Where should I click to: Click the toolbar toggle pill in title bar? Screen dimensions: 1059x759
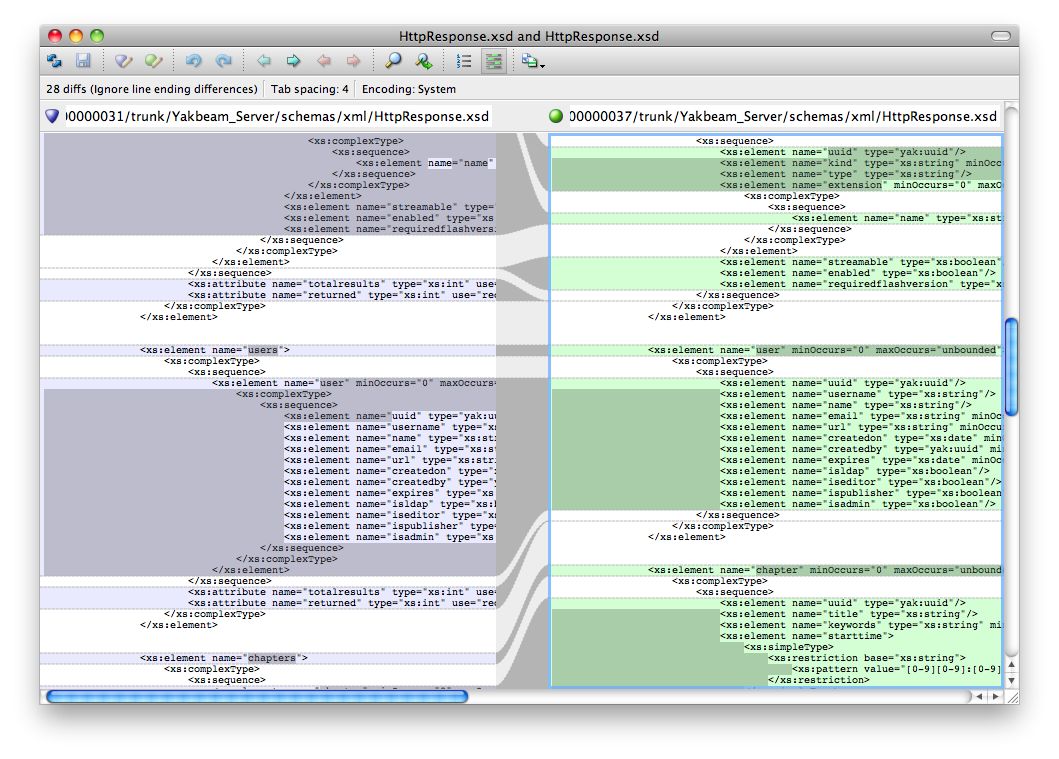1001,36
